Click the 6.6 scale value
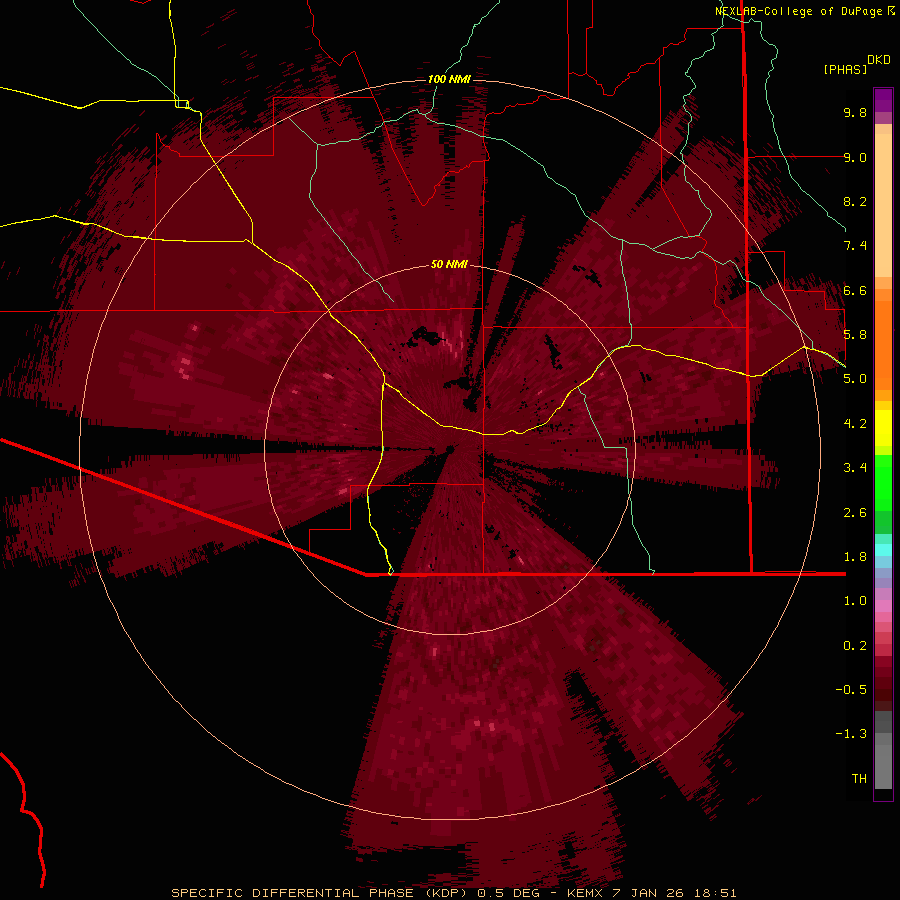900x900 pixels. [855, 290]
